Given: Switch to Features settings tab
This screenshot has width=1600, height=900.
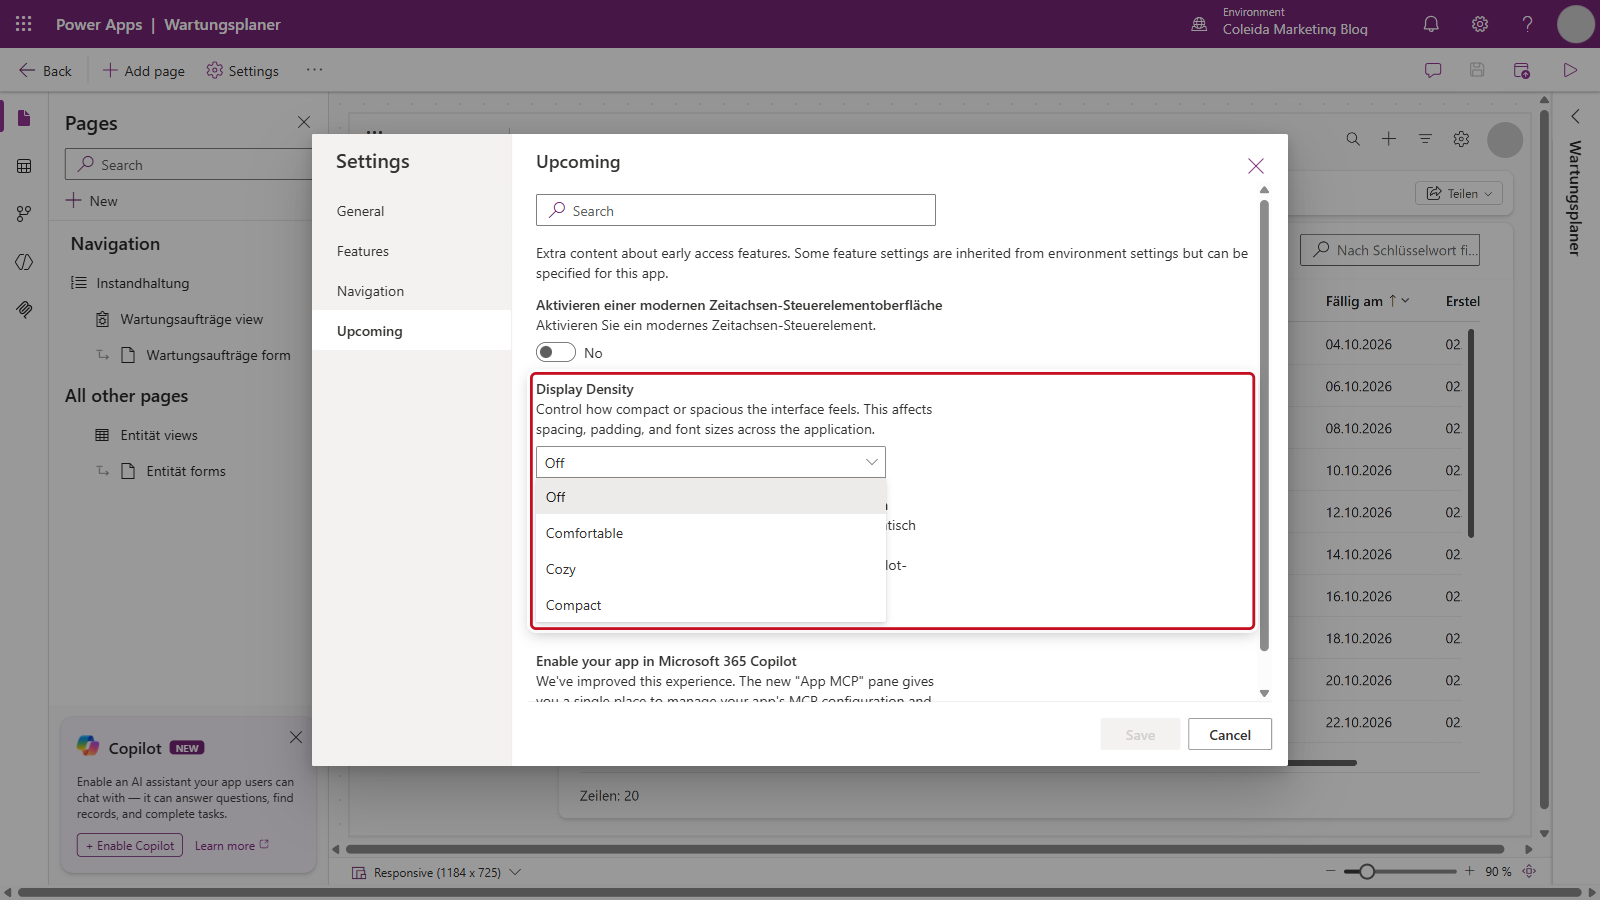Looking at the screenshot, I should click(x=411, y=251).
